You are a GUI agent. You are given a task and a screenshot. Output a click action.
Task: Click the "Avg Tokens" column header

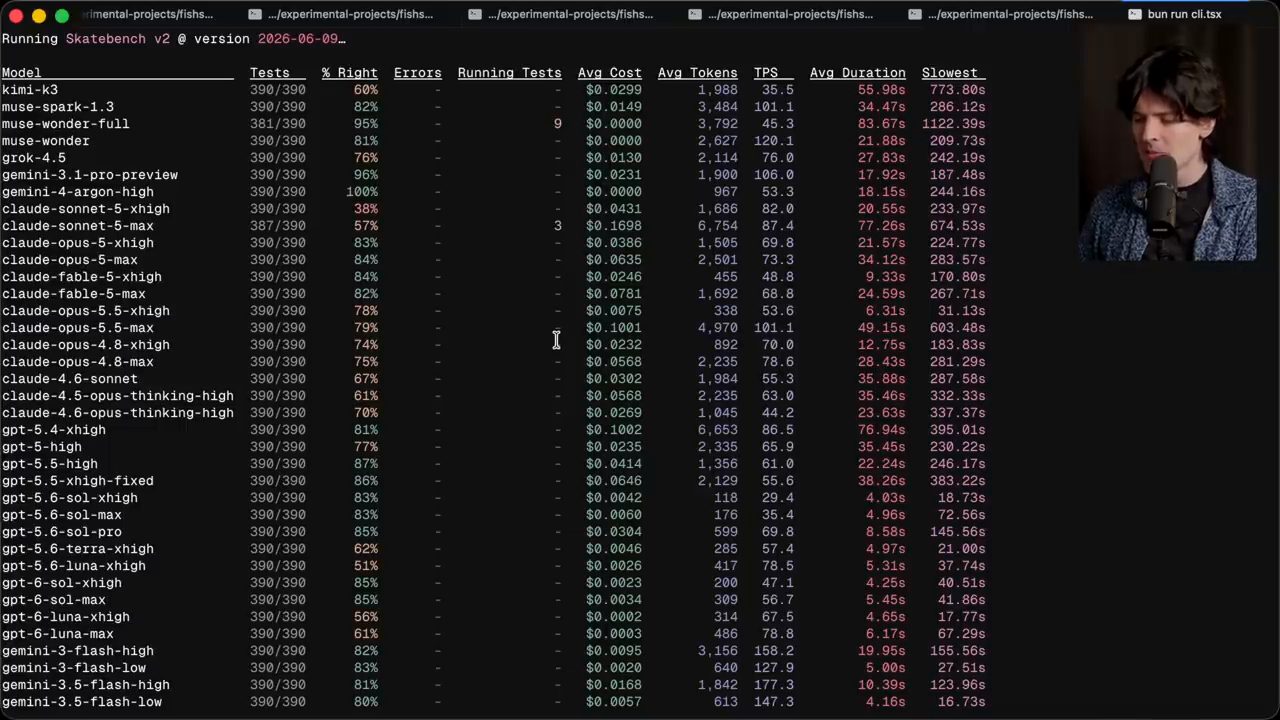click(x=698, y=73)
